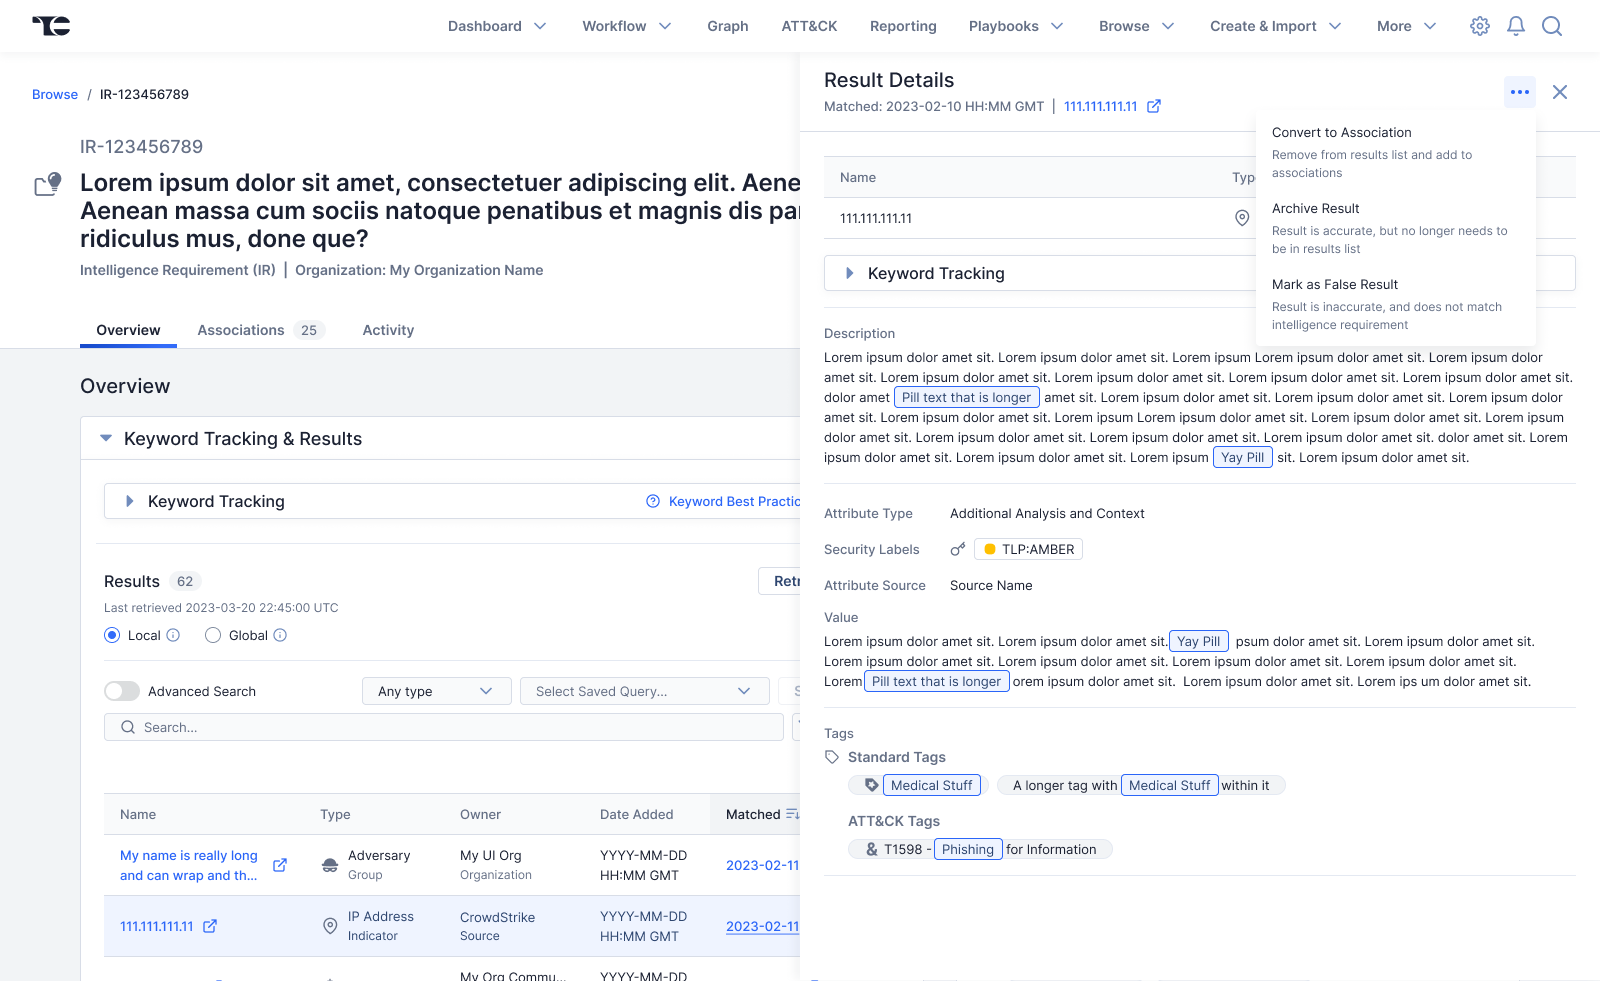
Task: Click the info icon beside Global
Action: [x=280, y=635]
